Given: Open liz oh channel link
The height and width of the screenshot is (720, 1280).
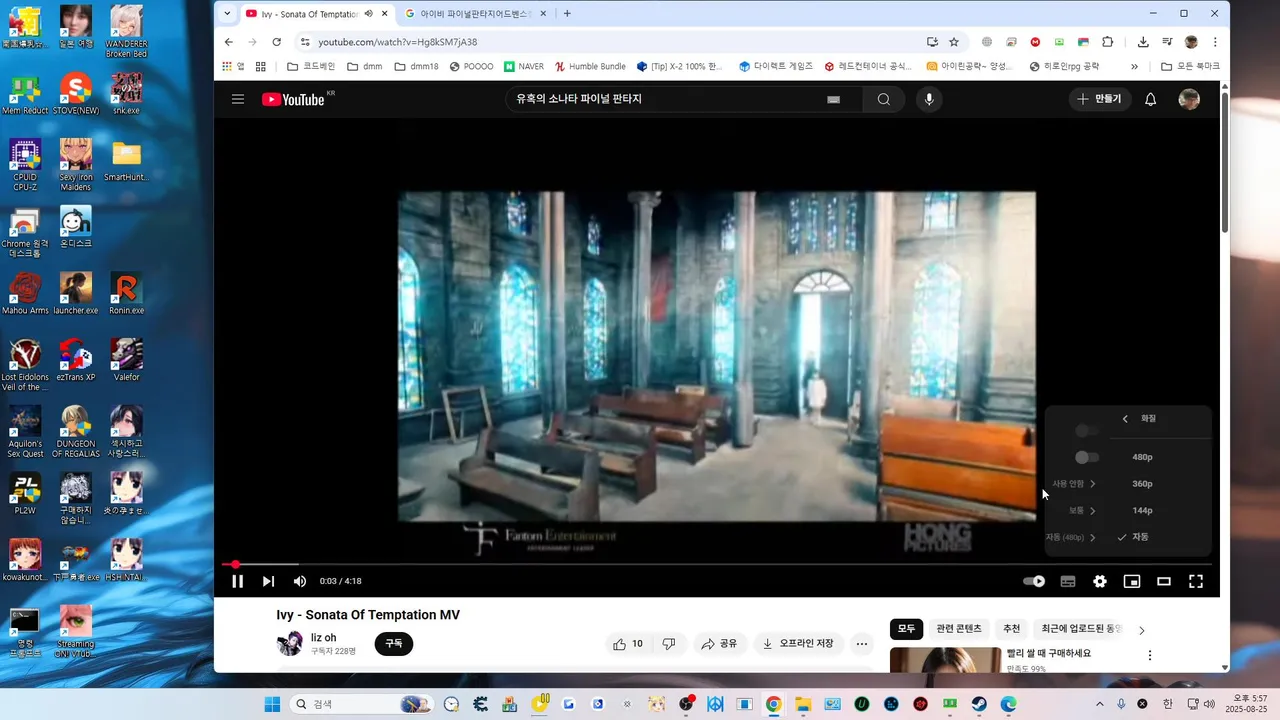Looking at the screenshot, I should [323, 637].
